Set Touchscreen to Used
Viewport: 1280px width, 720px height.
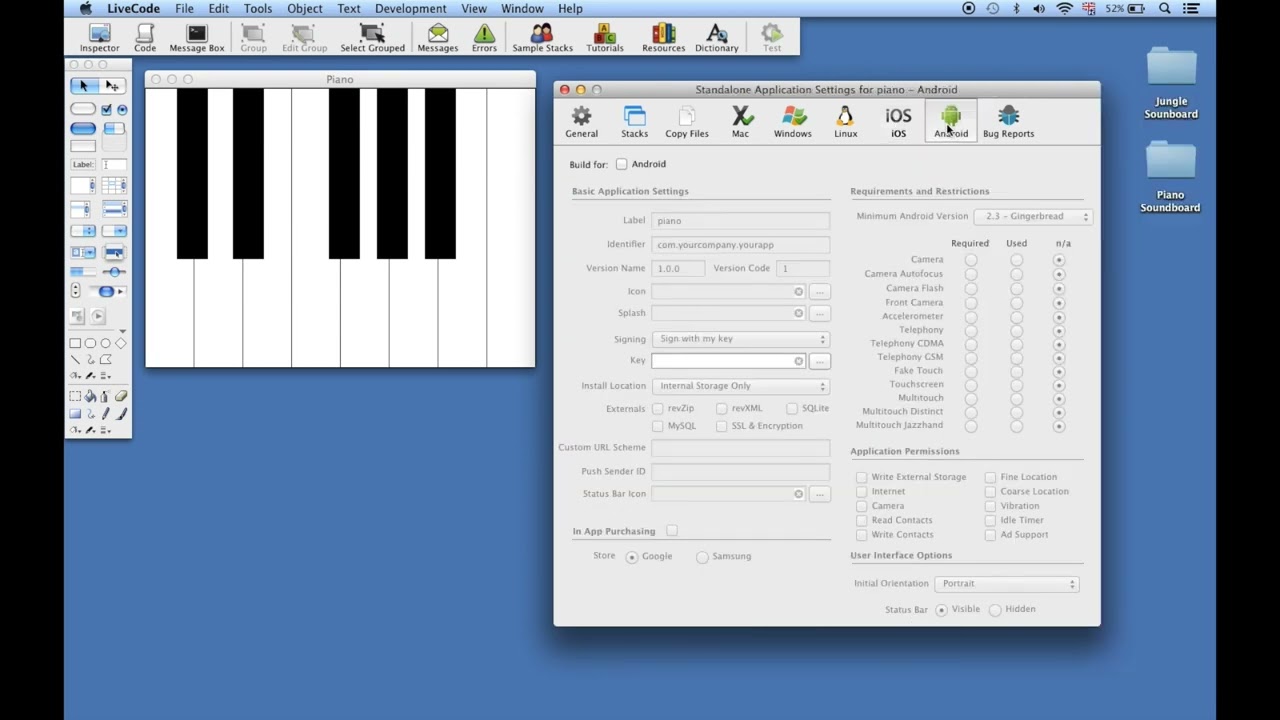tap(1016, 385)
